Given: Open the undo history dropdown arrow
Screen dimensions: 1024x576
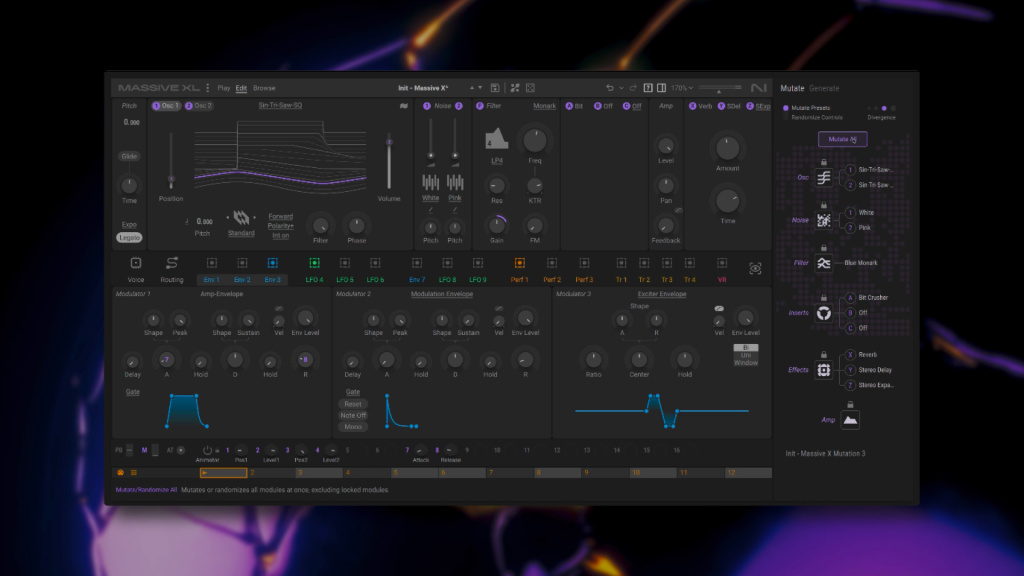Looking at the screenshot, I should (621, 88).
